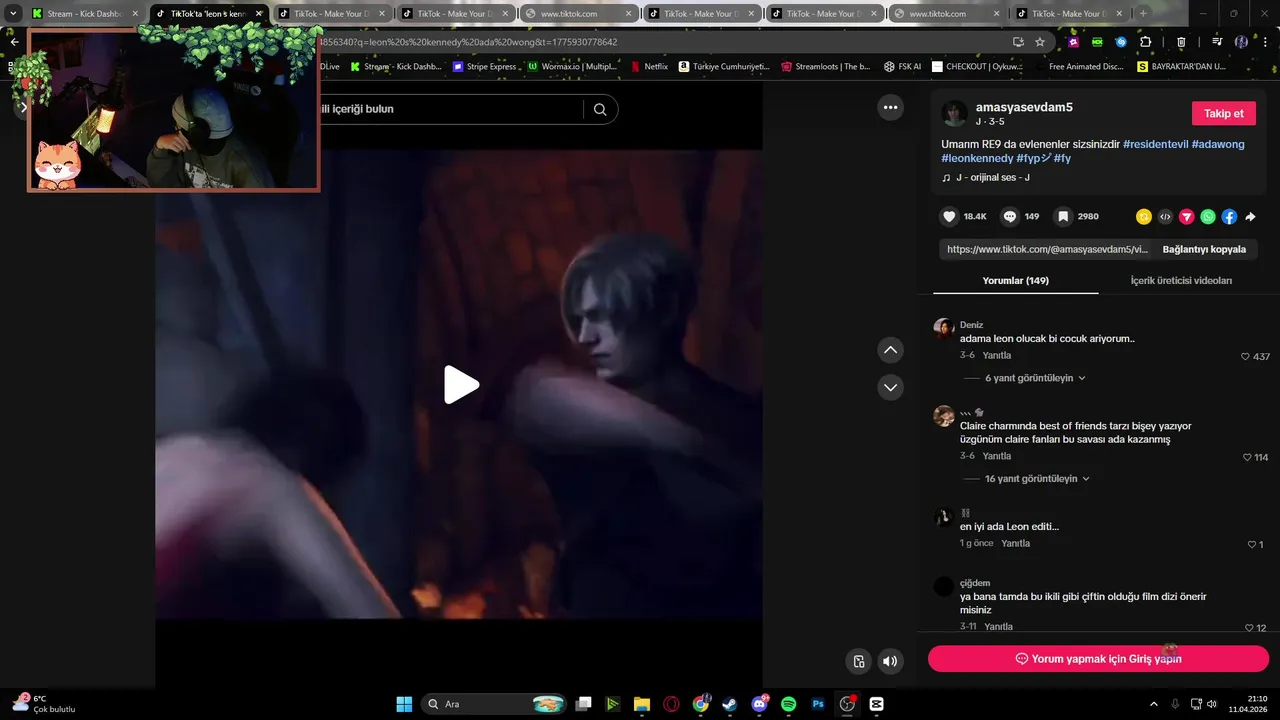This screenshot has width=1280, height=720.
Task: Open Steam from the taskbar
Action: [x=730, y=704]
